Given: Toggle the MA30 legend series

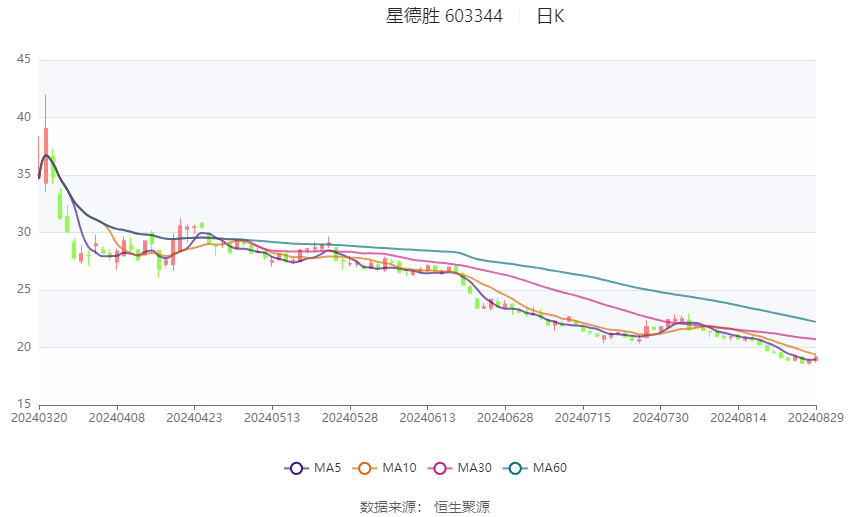Looking at the screenshot, I should point(460,468).
